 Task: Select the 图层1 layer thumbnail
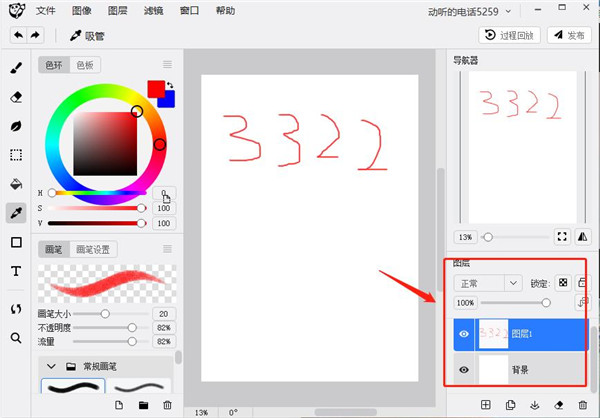[493, 334]
